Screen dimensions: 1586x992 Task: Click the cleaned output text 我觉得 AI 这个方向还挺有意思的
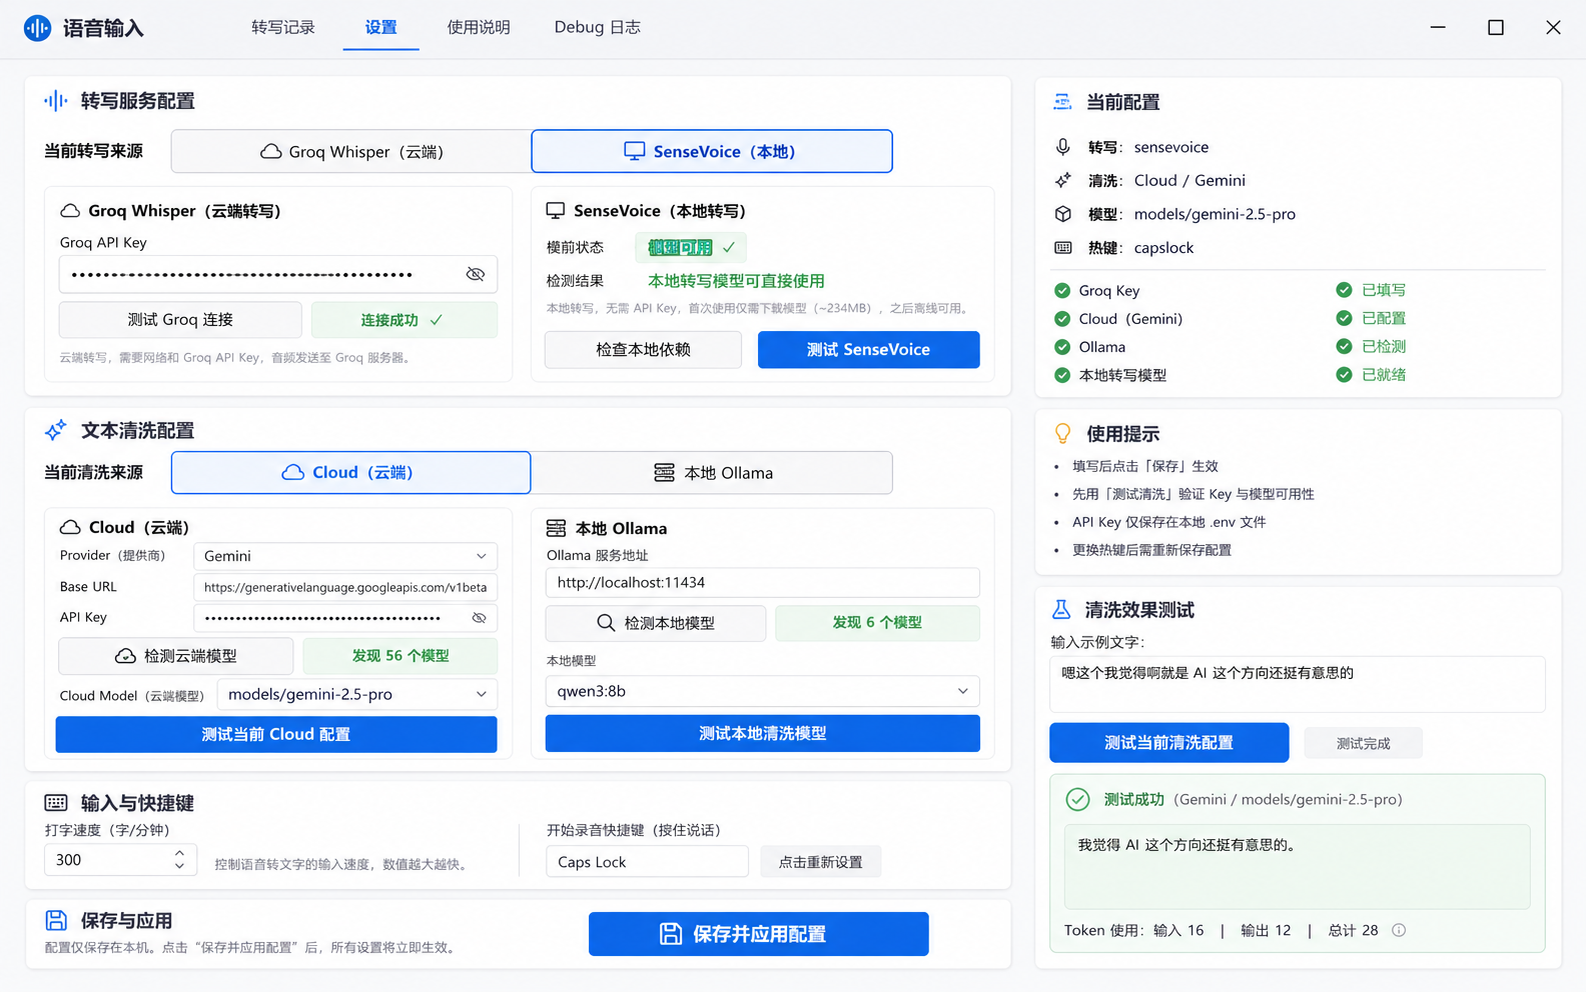(1186, 845)
